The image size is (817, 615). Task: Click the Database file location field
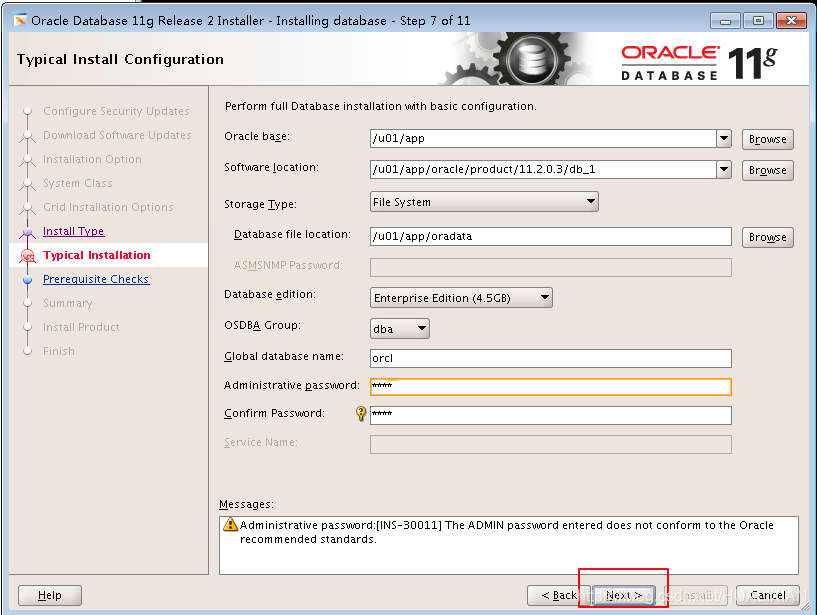(551, 236)
